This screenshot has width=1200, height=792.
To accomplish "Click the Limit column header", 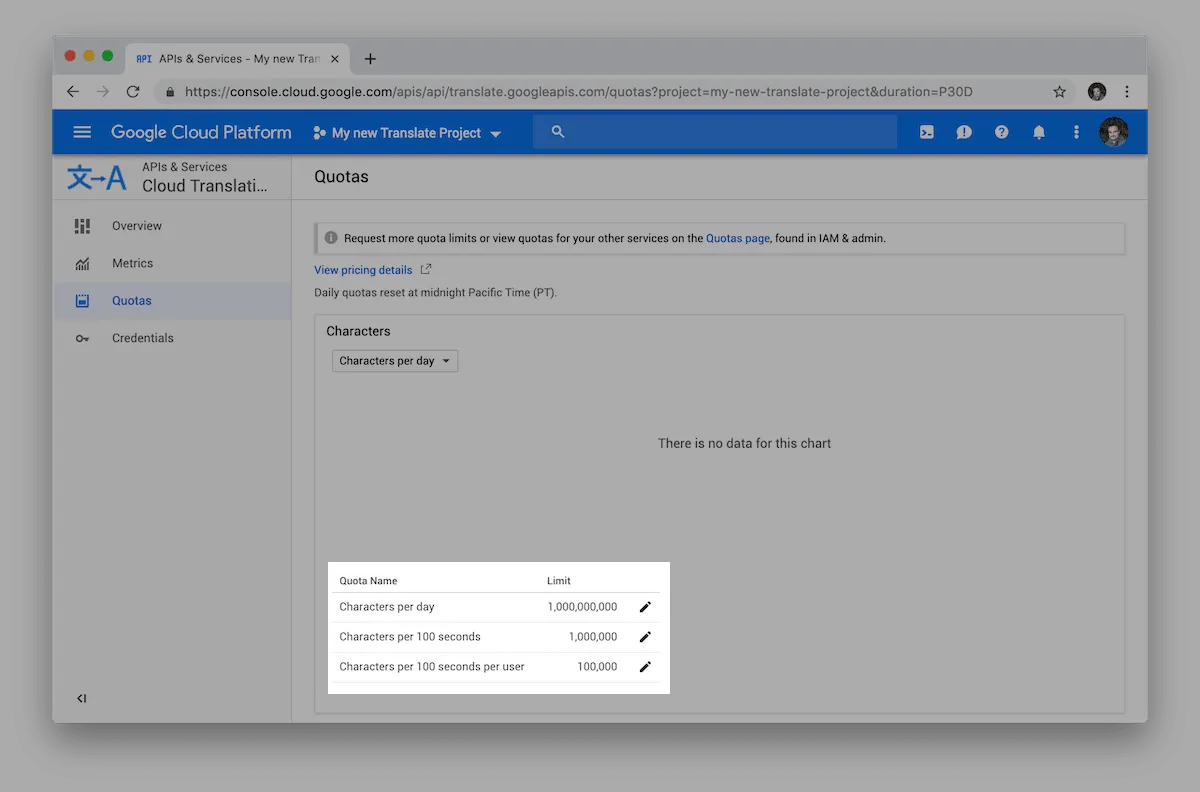I will (x=559, y=581).
